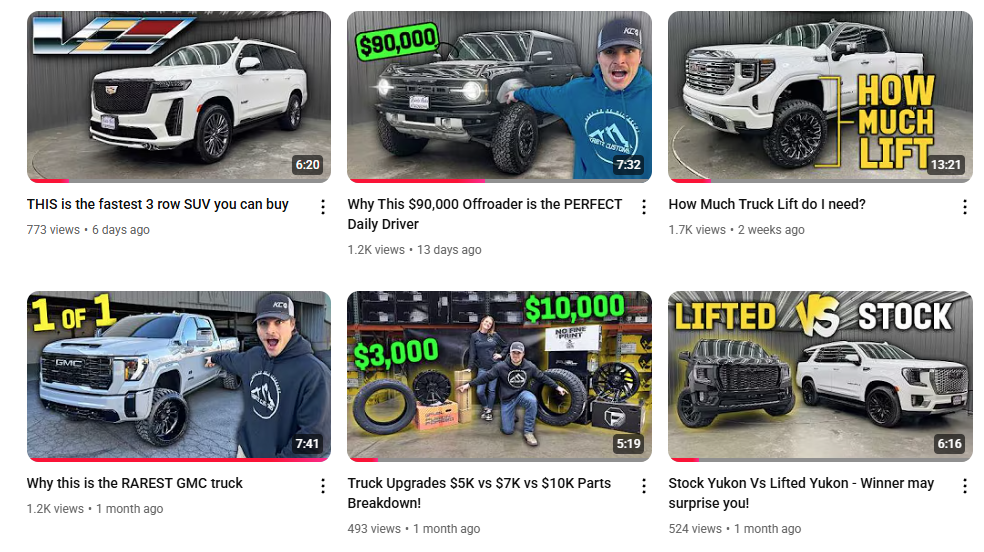Open the $3,000 vs $10,000 wheels thumbnail

pos(500,376)
